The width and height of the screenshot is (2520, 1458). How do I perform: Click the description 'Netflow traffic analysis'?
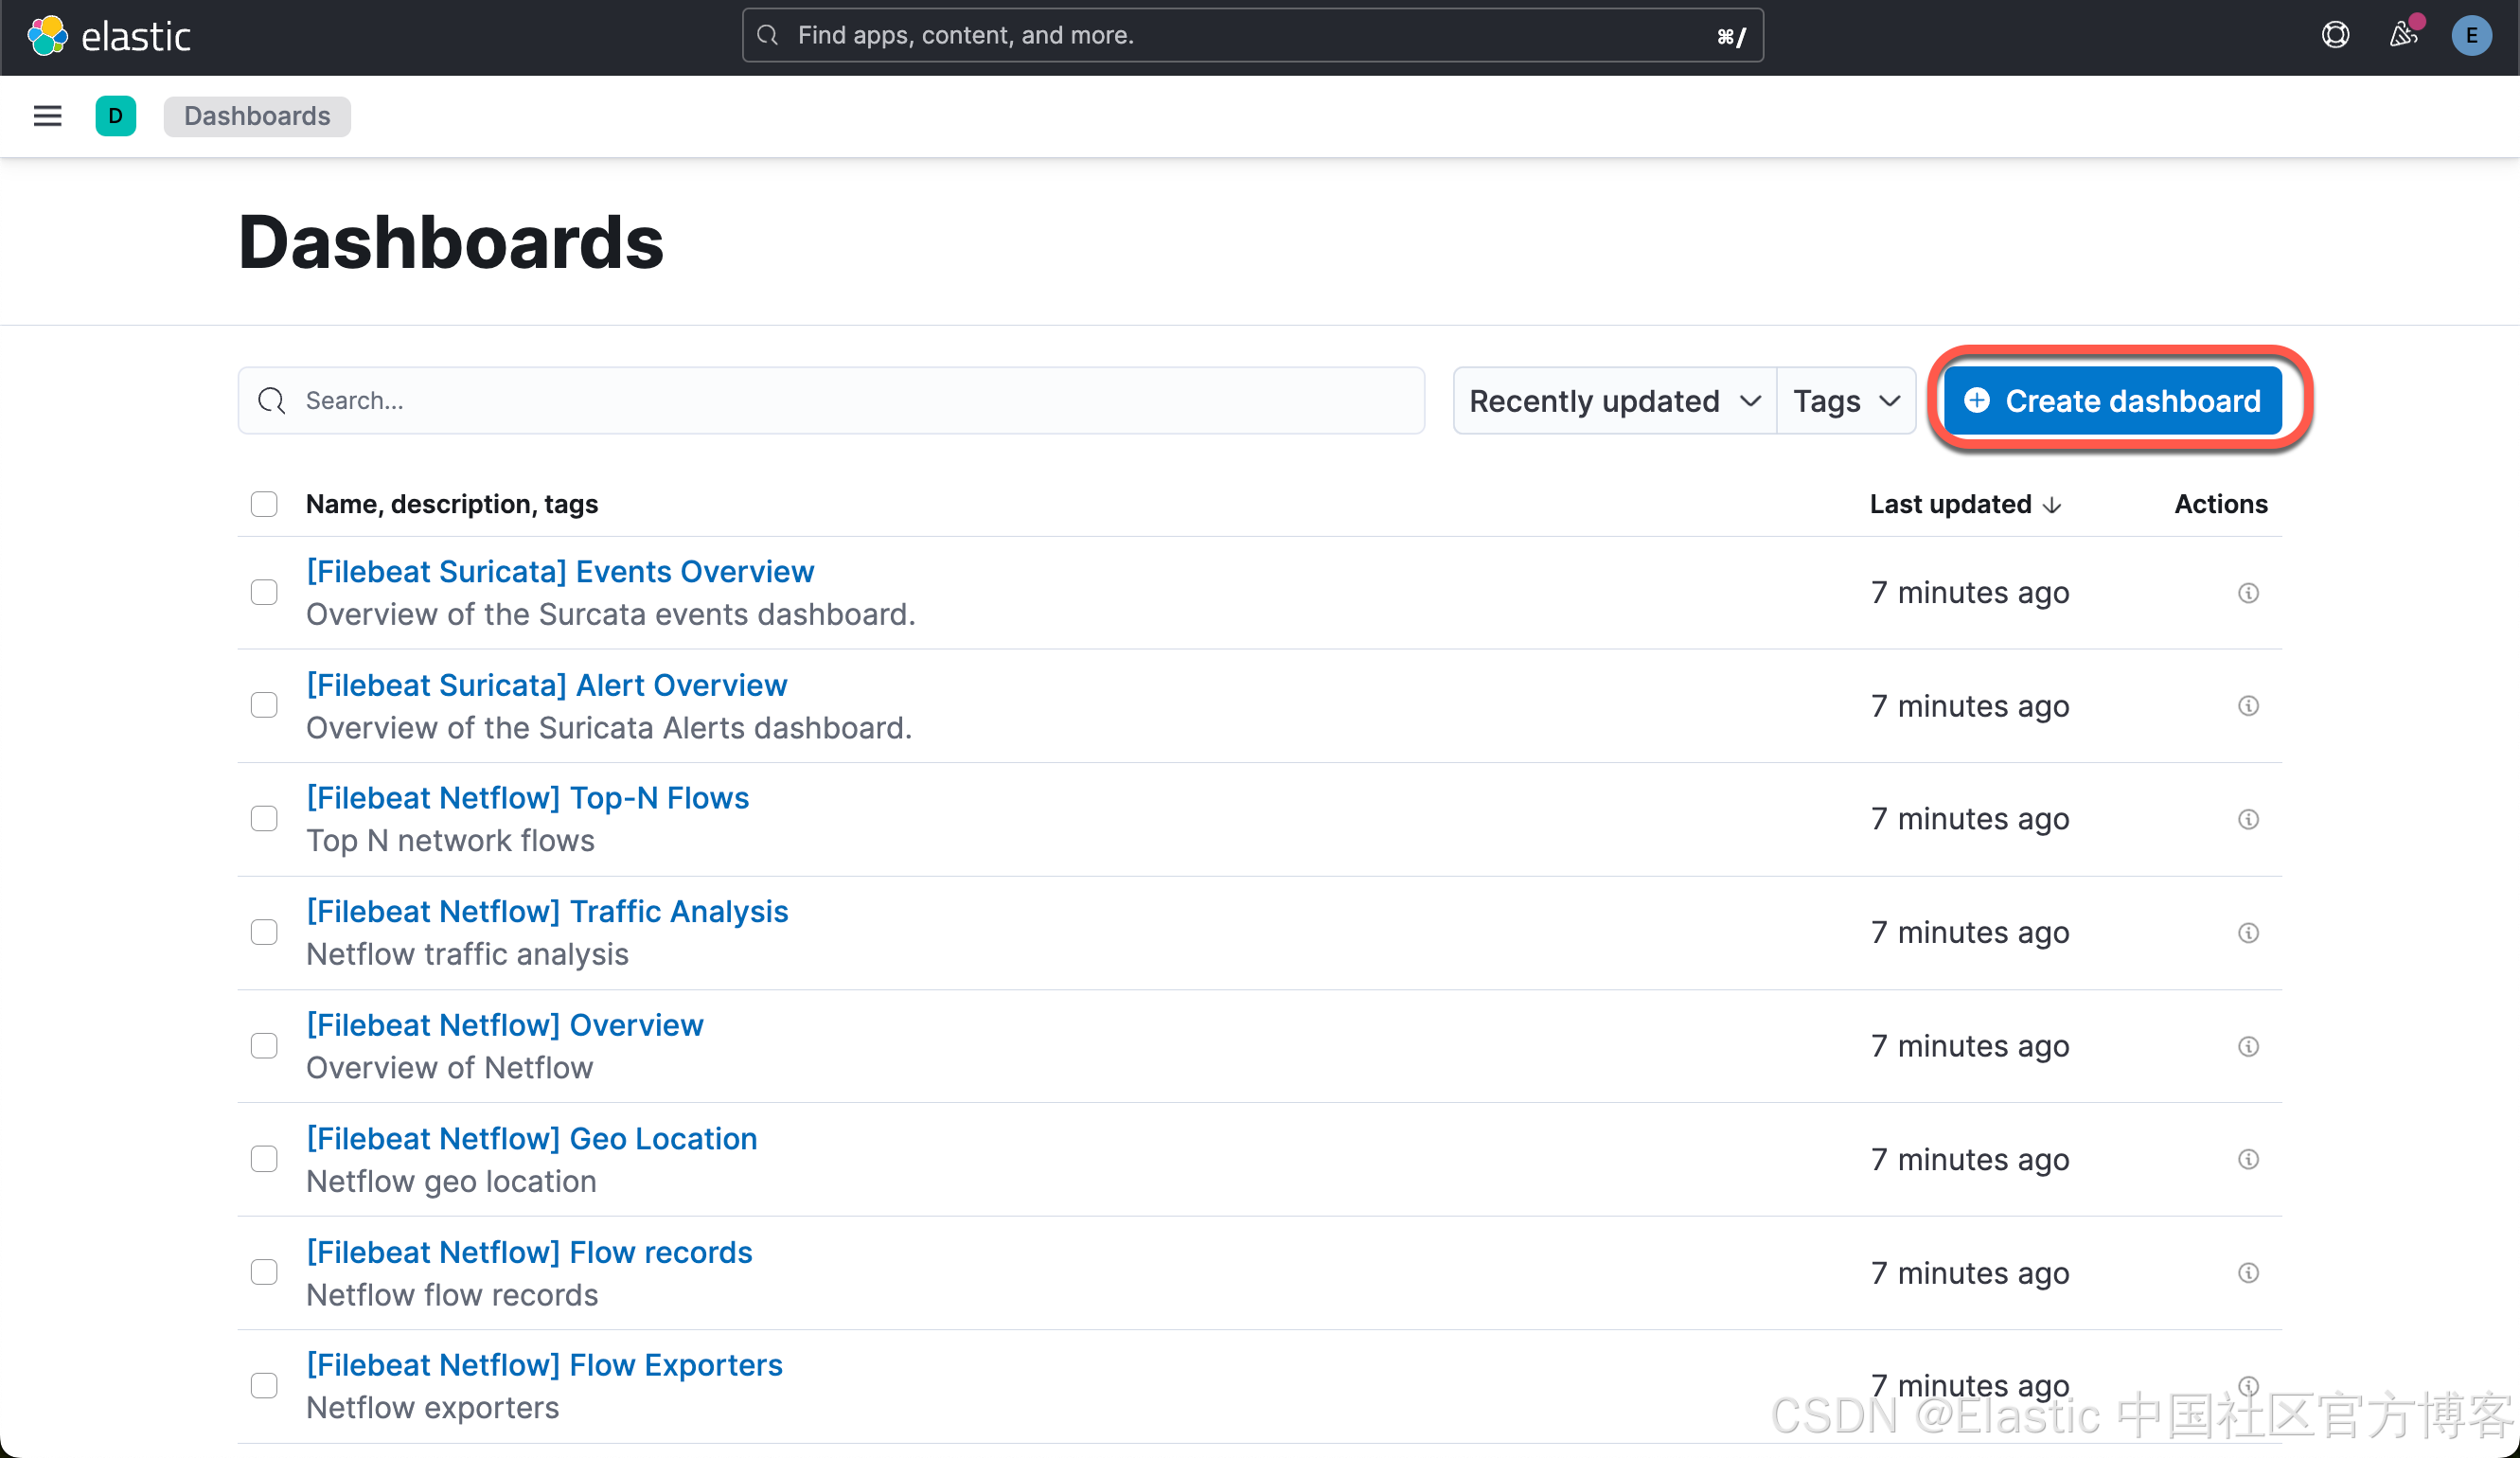[x=467, y=954]
